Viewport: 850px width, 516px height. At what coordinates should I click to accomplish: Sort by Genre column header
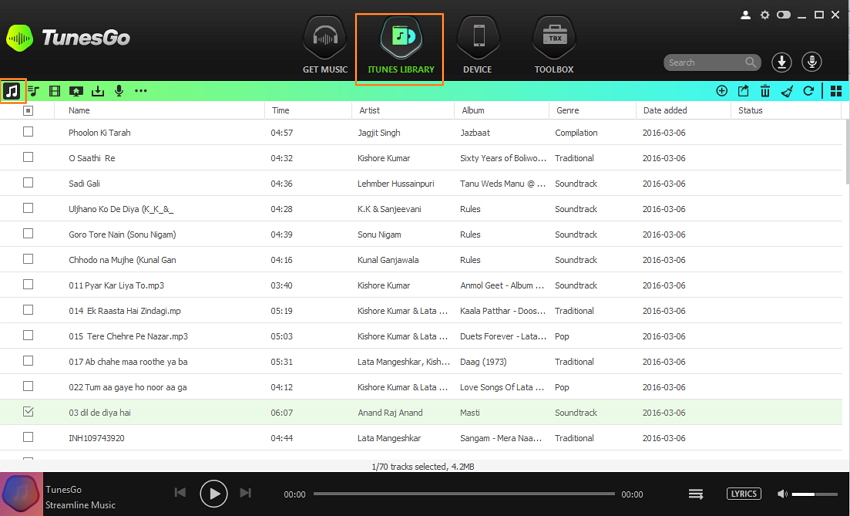pyautogui.click(x=568, y=111)
